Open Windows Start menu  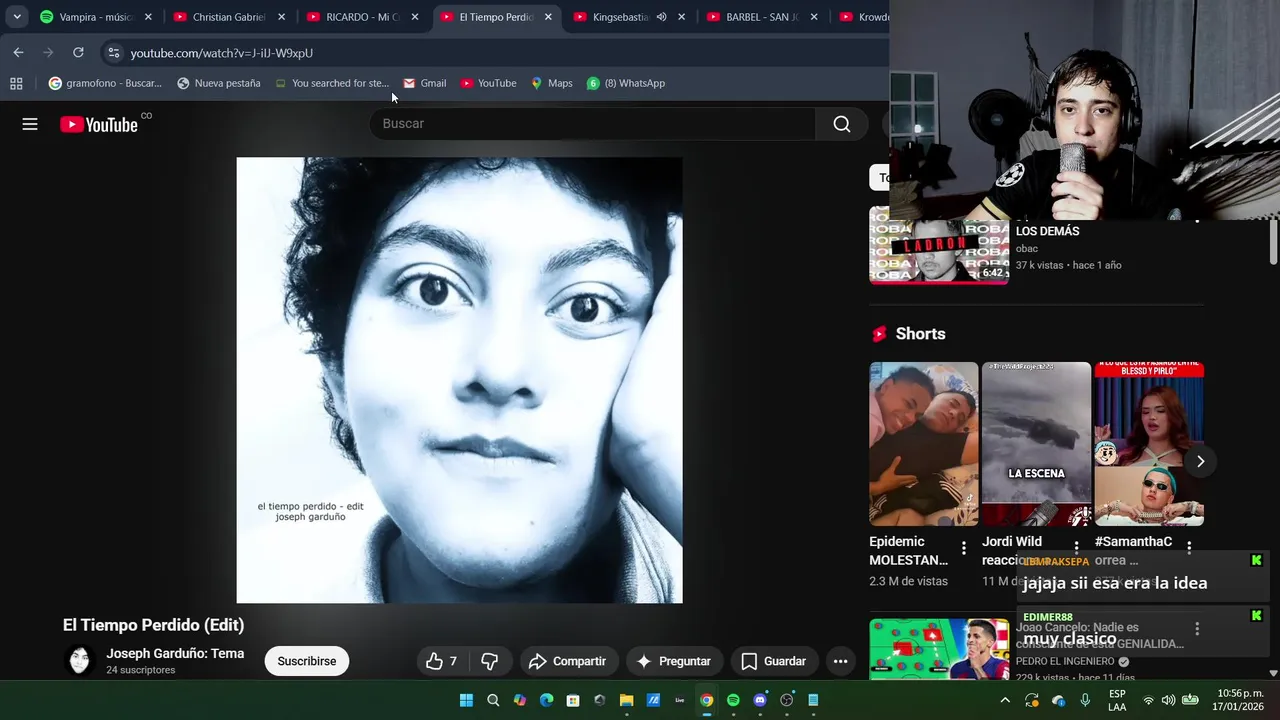[466, 700]
